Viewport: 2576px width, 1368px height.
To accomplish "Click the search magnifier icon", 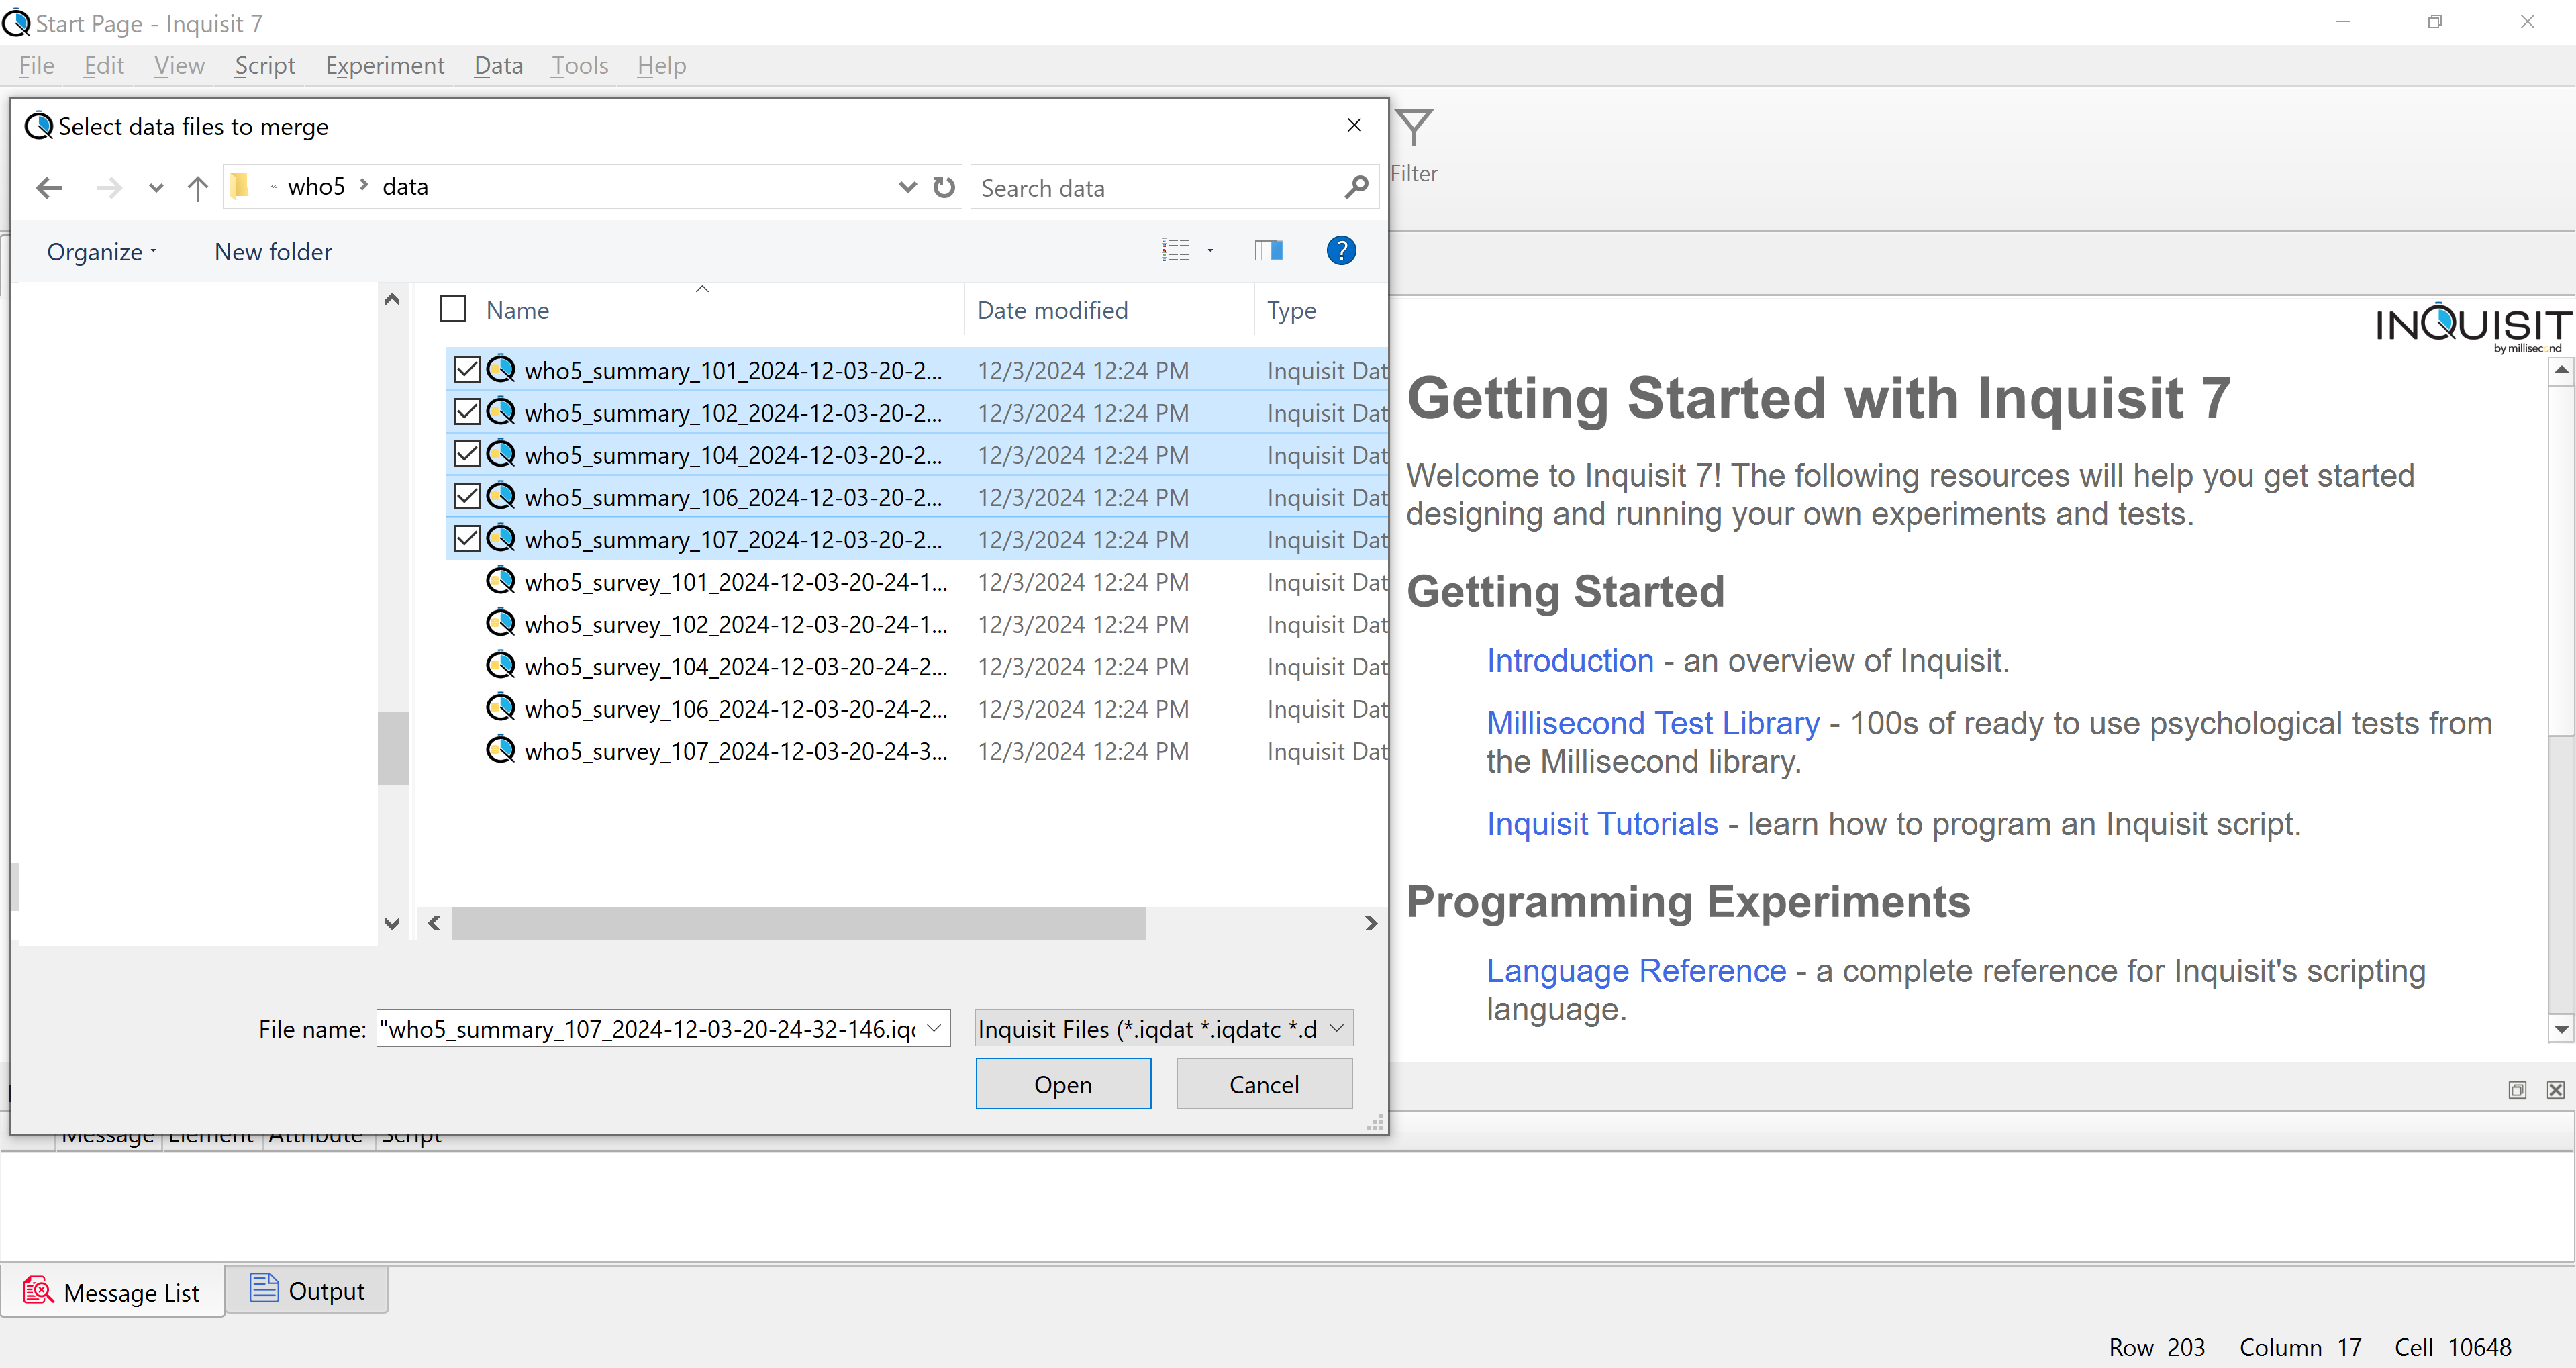I will [1356, 187].
